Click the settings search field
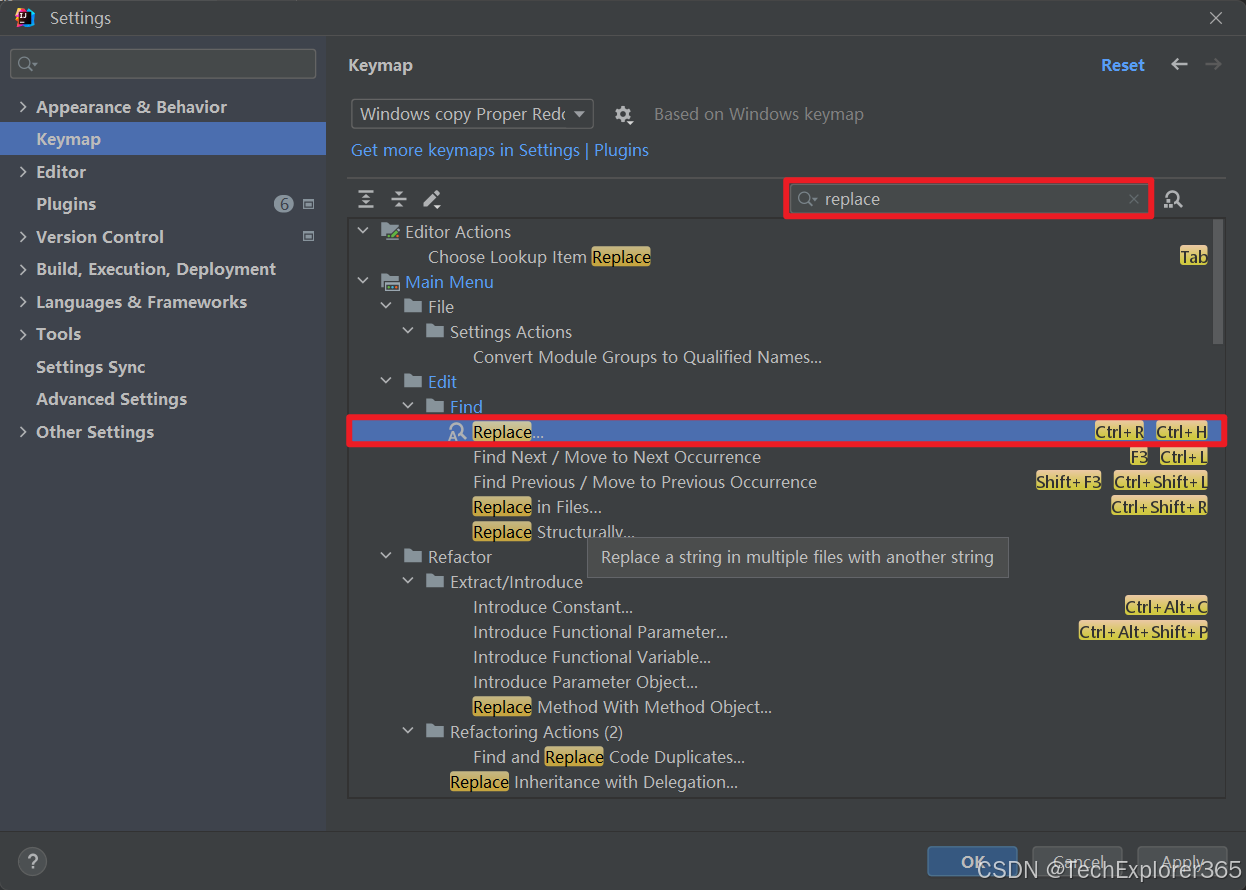 point(163,64)
